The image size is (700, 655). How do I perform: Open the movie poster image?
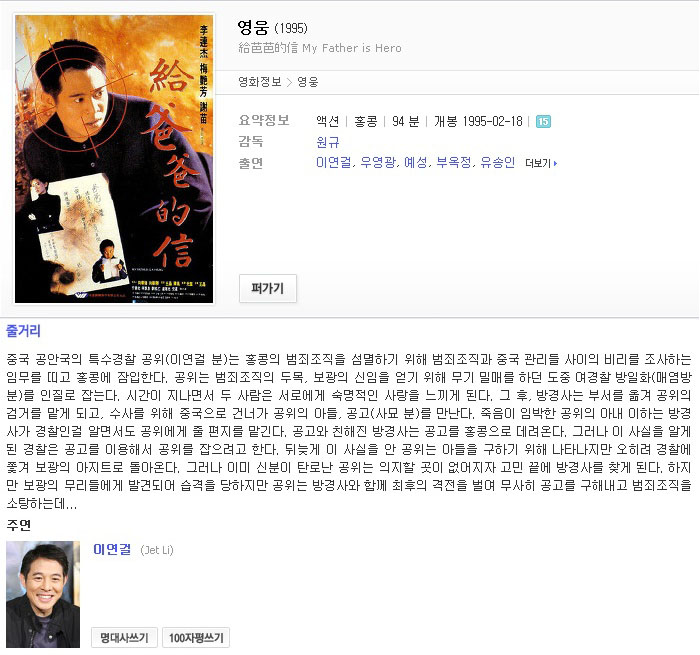point(114,159)
